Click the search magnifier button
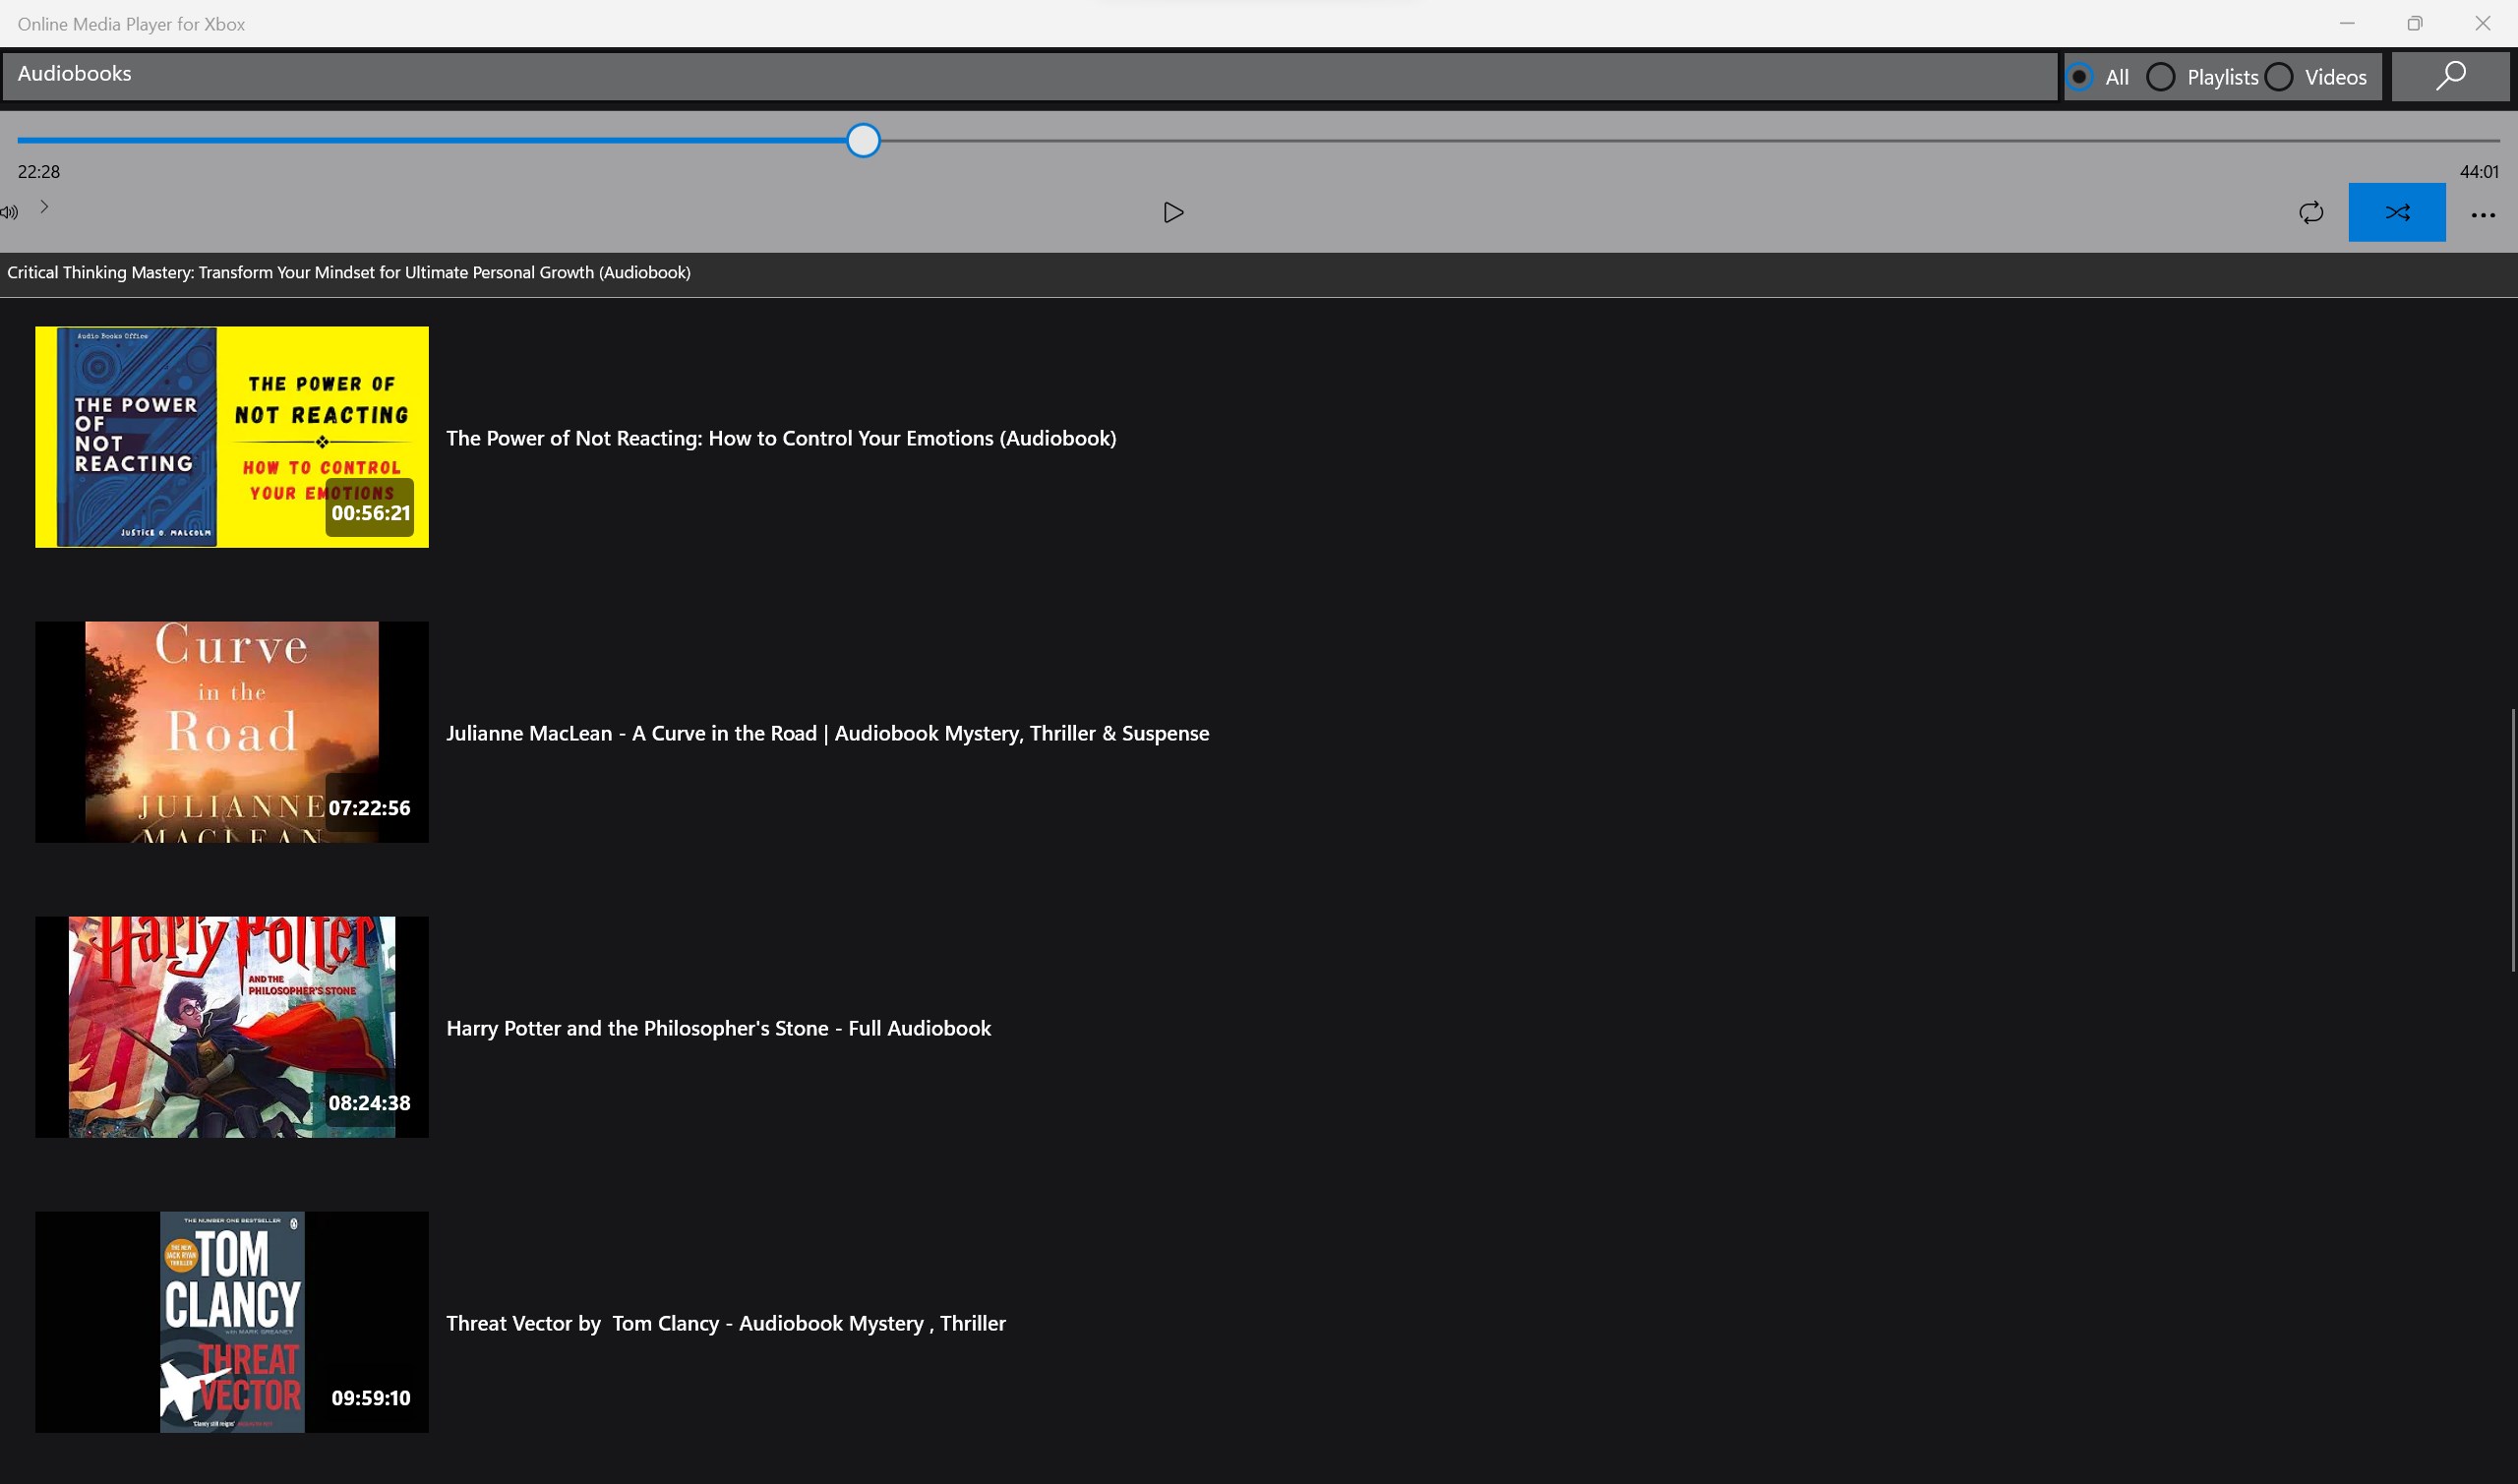 (x=2449, y=76)
